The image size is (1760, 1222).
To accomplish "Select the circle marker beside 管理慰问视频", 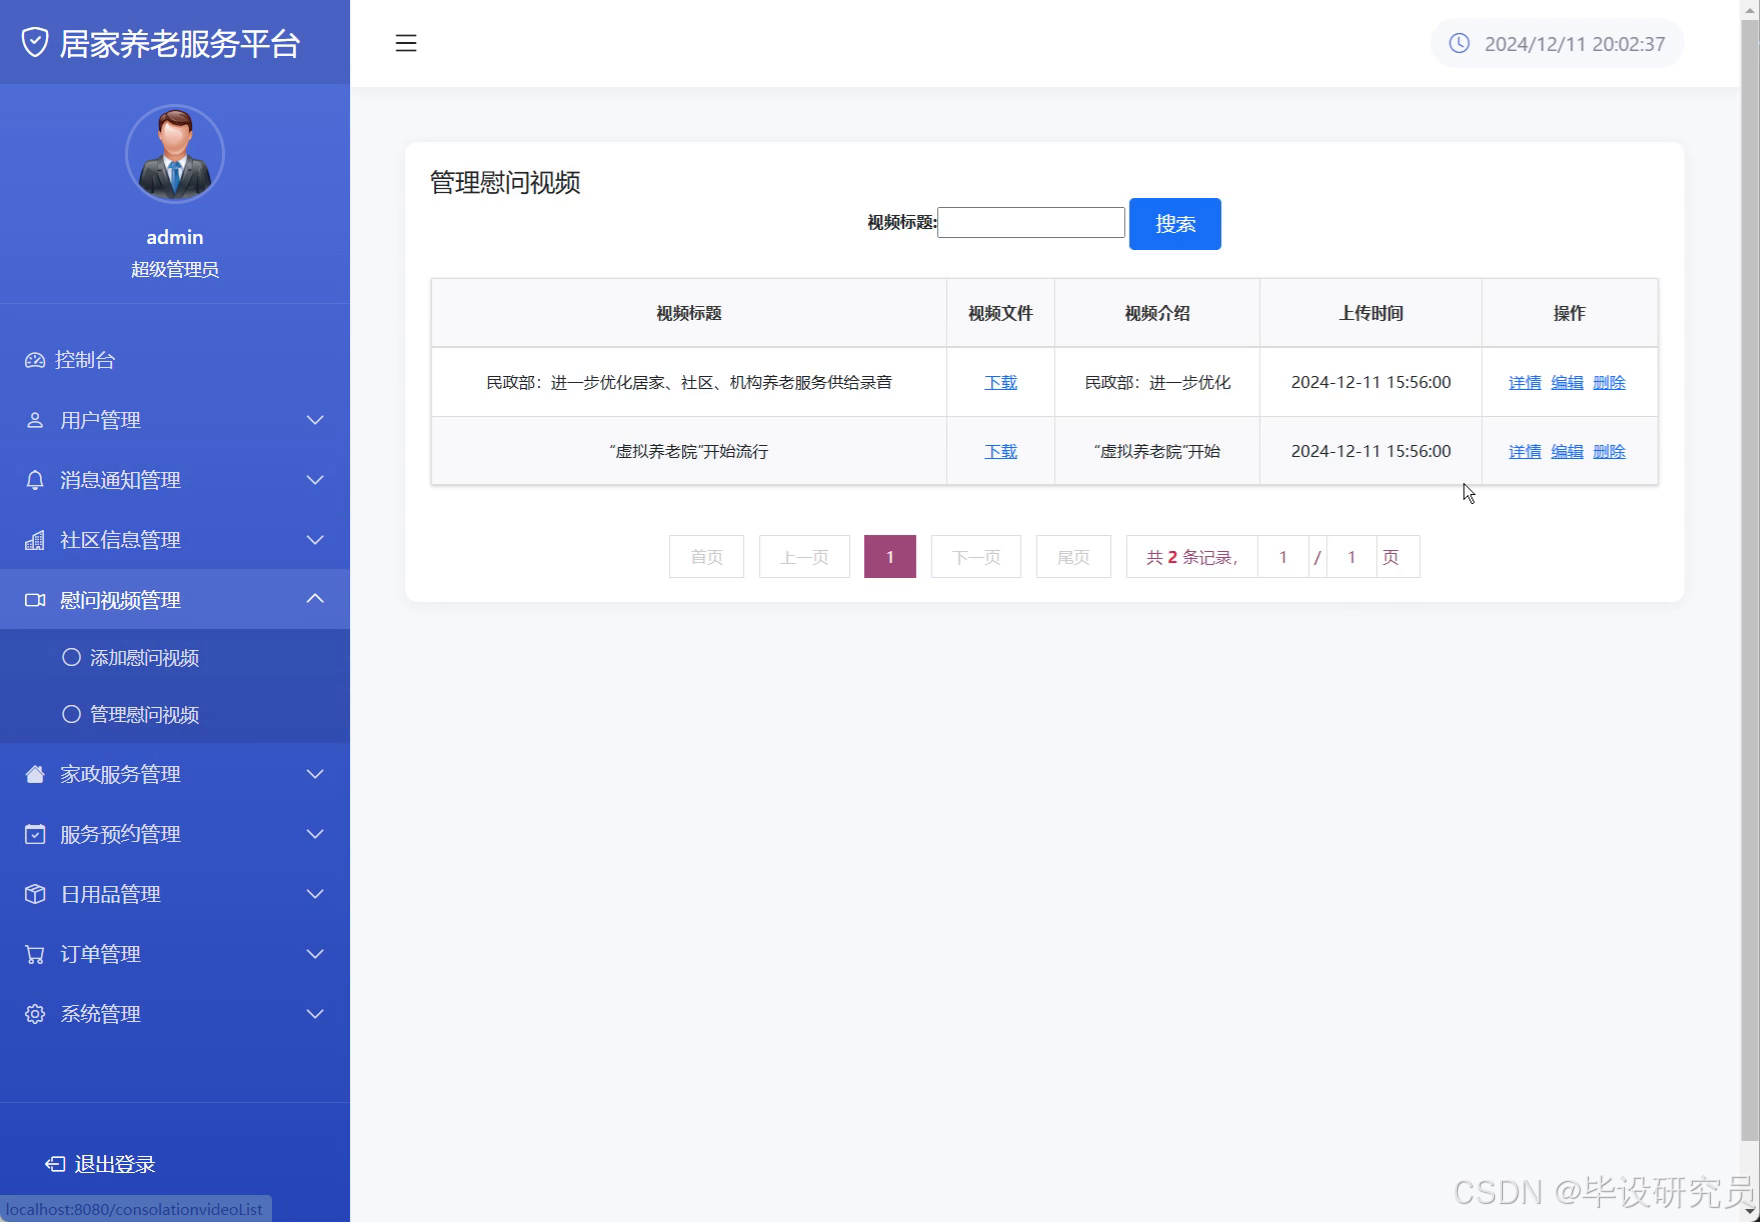I will tap(71, 714).
